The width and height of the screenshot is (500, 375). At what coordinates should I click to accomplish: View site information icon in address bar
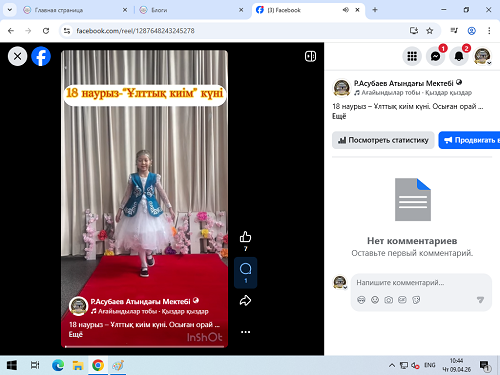[x=67, y=31]
